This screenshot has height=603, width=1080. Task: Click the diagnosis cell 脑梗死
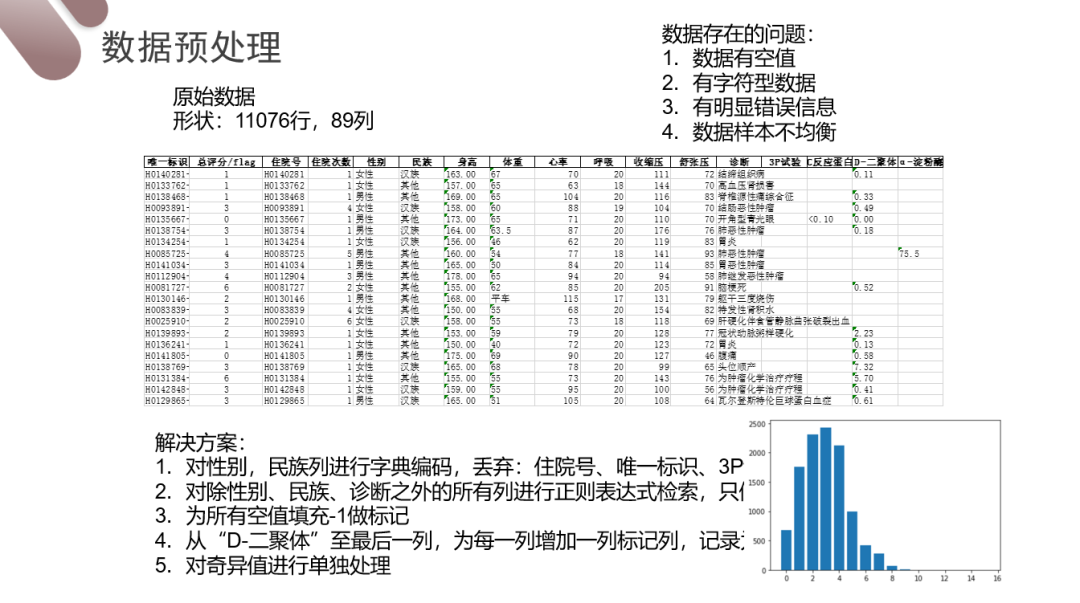pos(732,287)
